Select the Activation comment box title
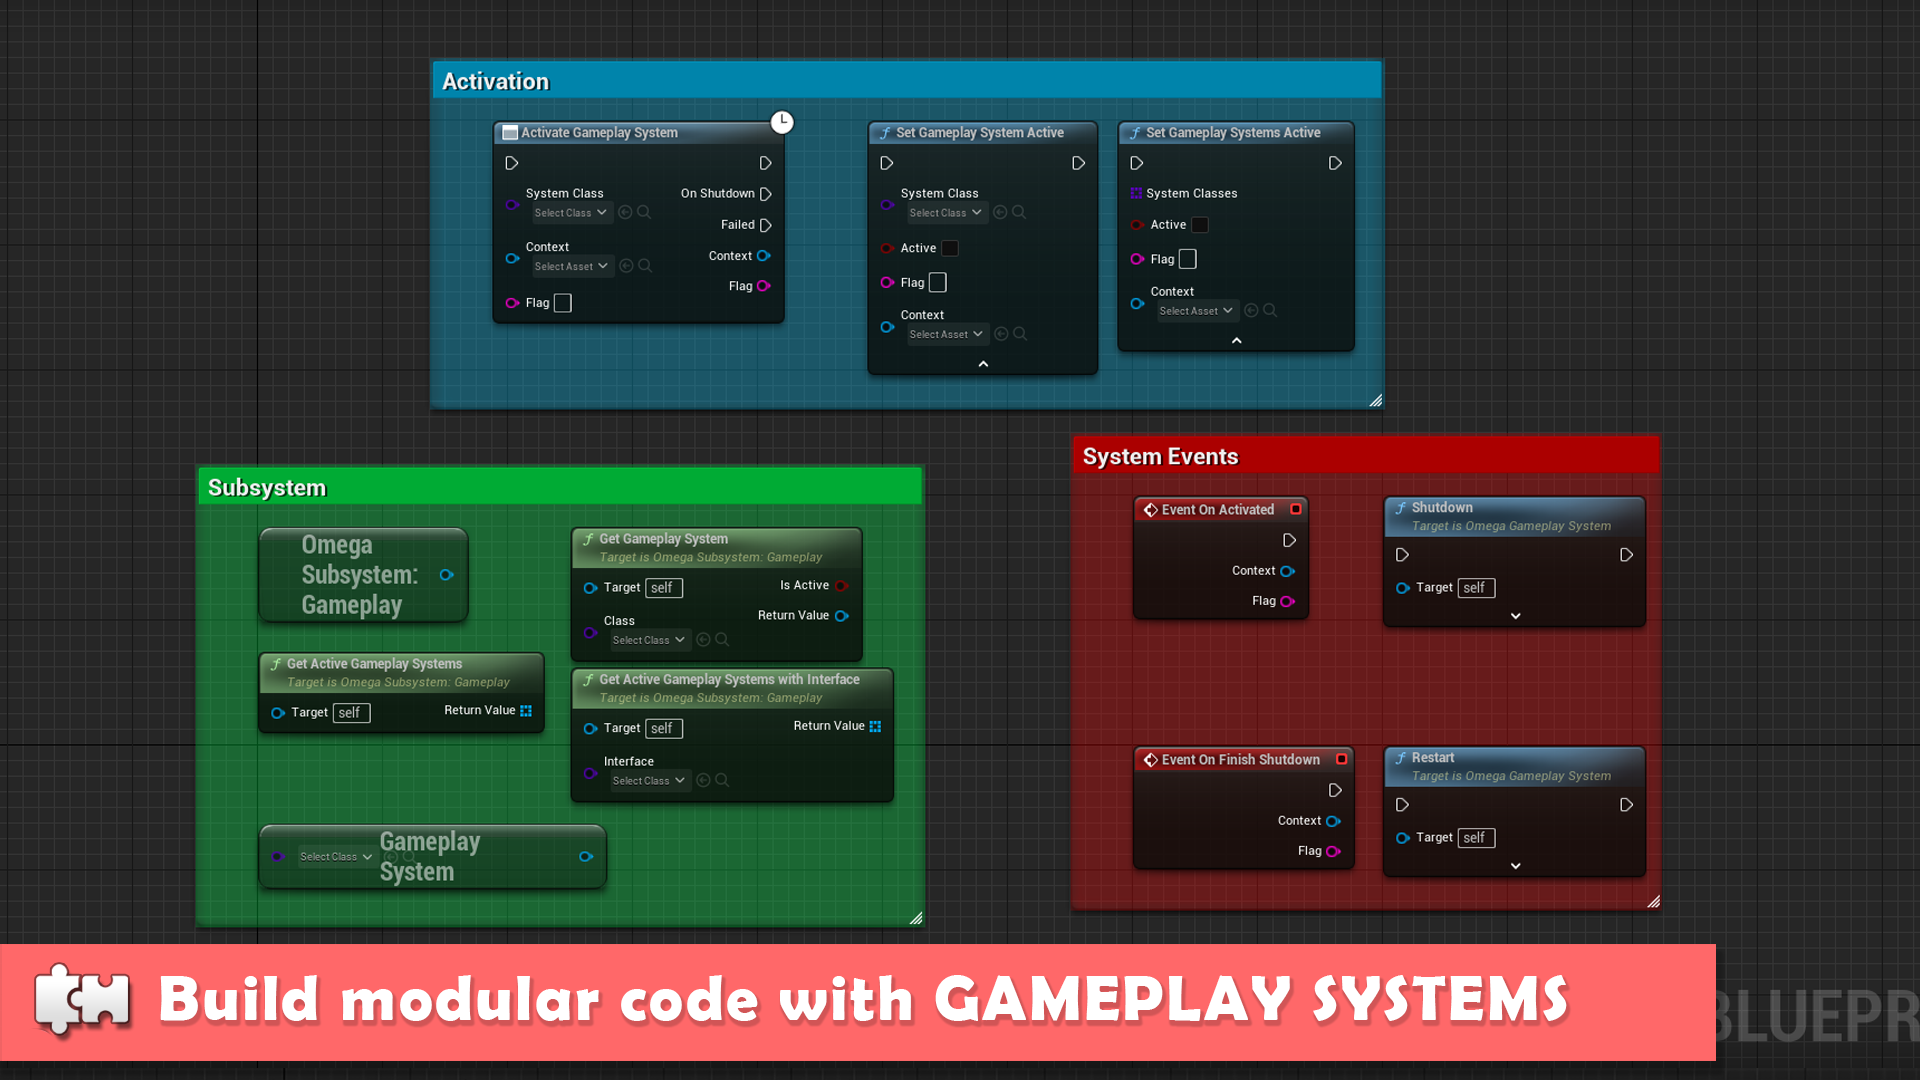Image resolution: width=1920 pixels, height=1080 pixels. pyautogui.click(x=496, y=81)
